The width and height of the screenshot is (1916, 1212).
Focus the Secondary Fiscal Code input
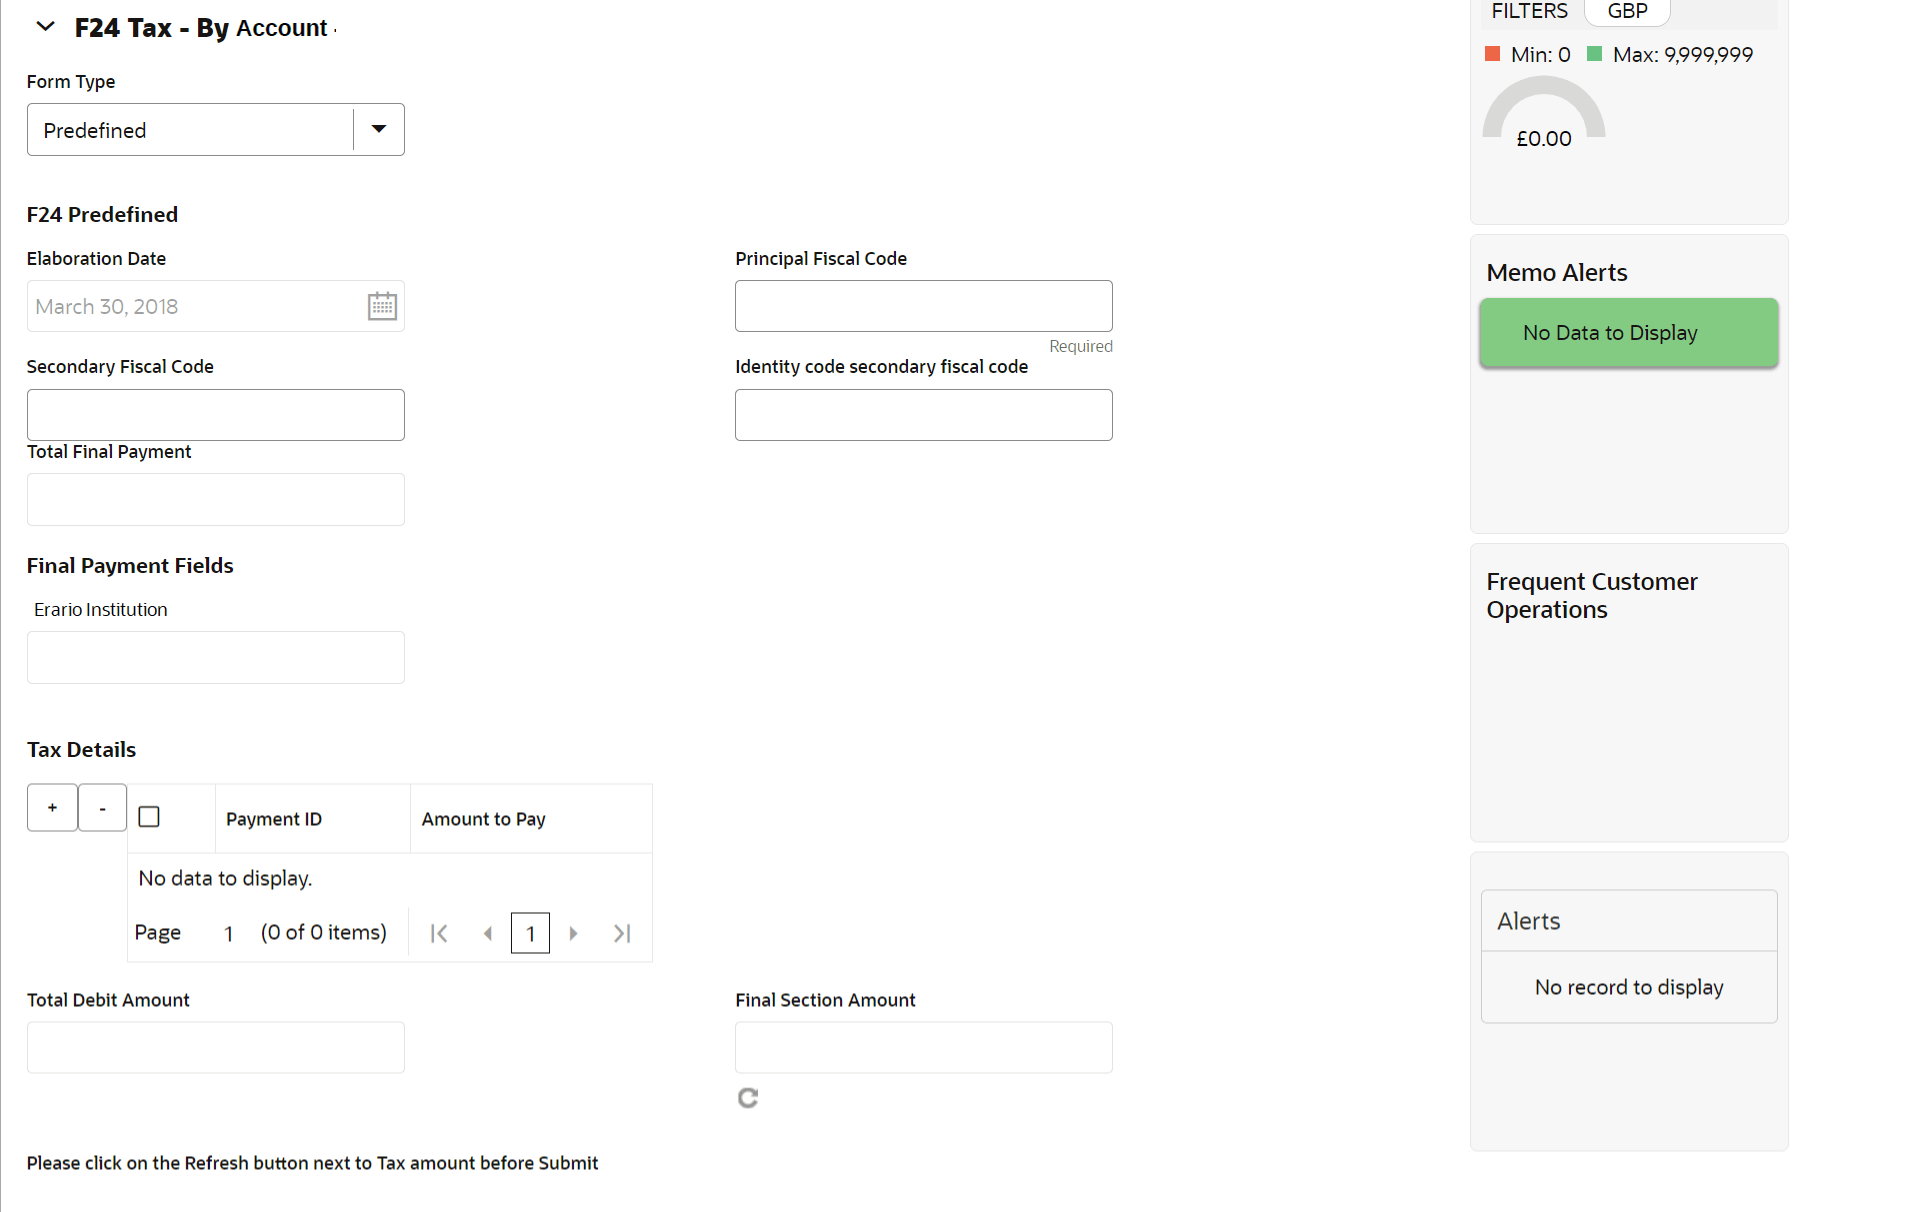coord(215,415)
